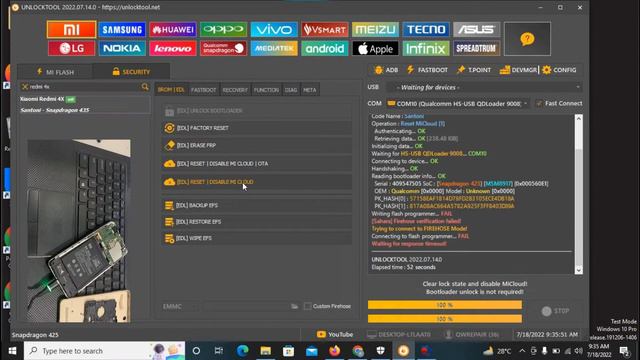Open the COM10 port dropdown

click(x=458, y=104)
